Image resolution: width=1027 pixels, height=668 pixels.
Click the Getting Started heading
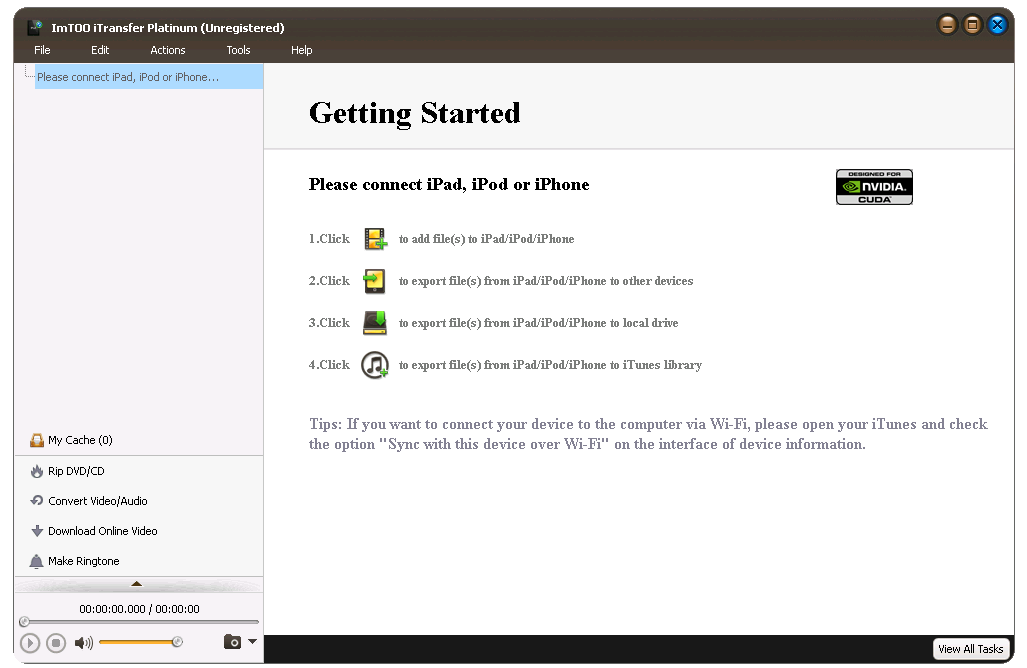pos(415,113)
